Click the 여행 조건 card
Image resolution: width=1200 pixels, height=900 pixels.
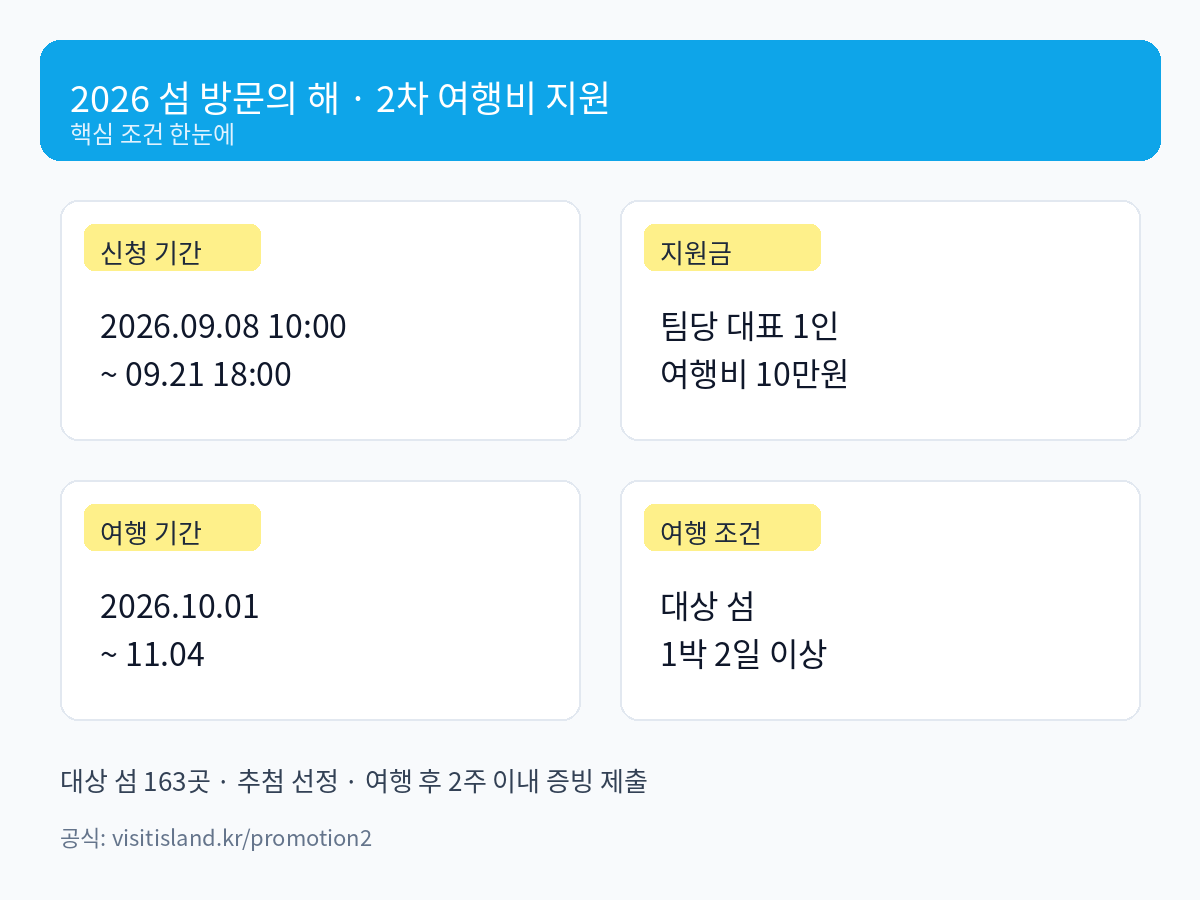[x=880, y=600]
